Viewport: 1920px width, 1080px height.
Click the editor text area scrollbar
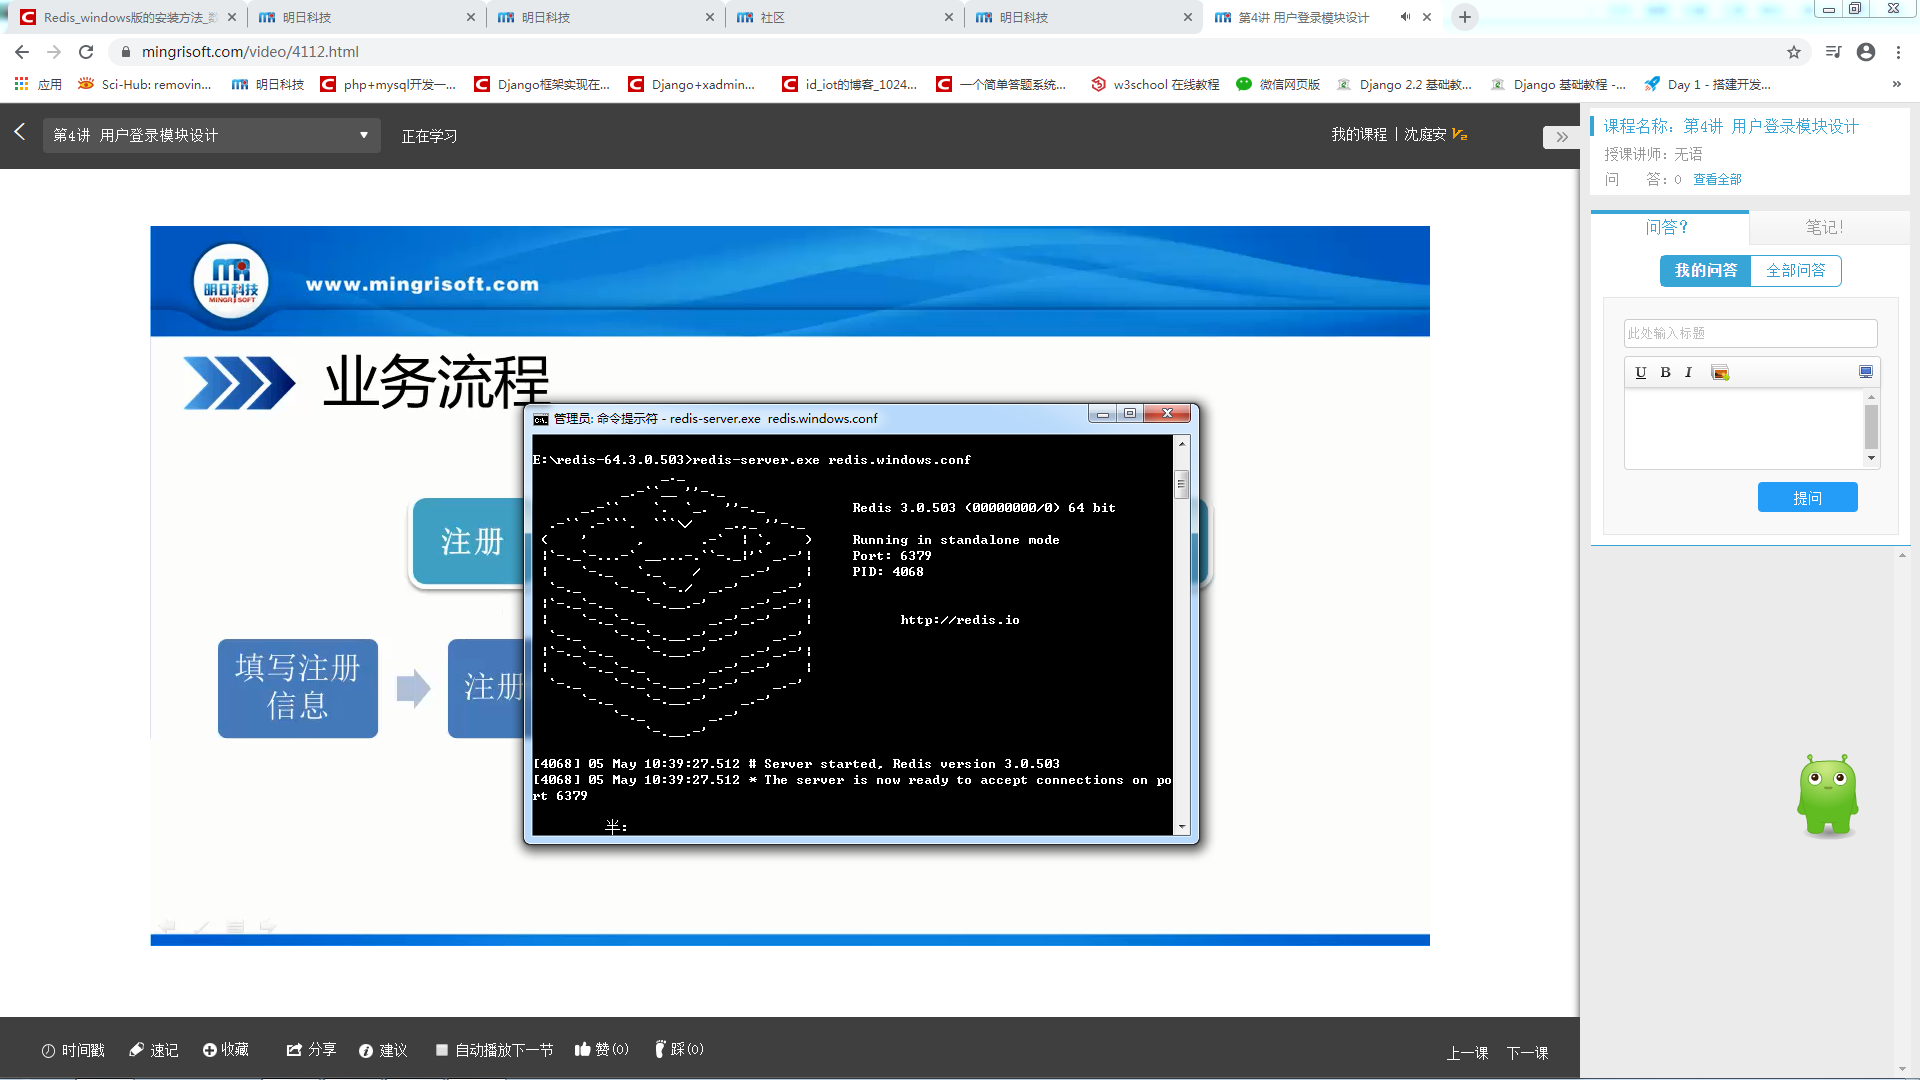(1871, 427)
